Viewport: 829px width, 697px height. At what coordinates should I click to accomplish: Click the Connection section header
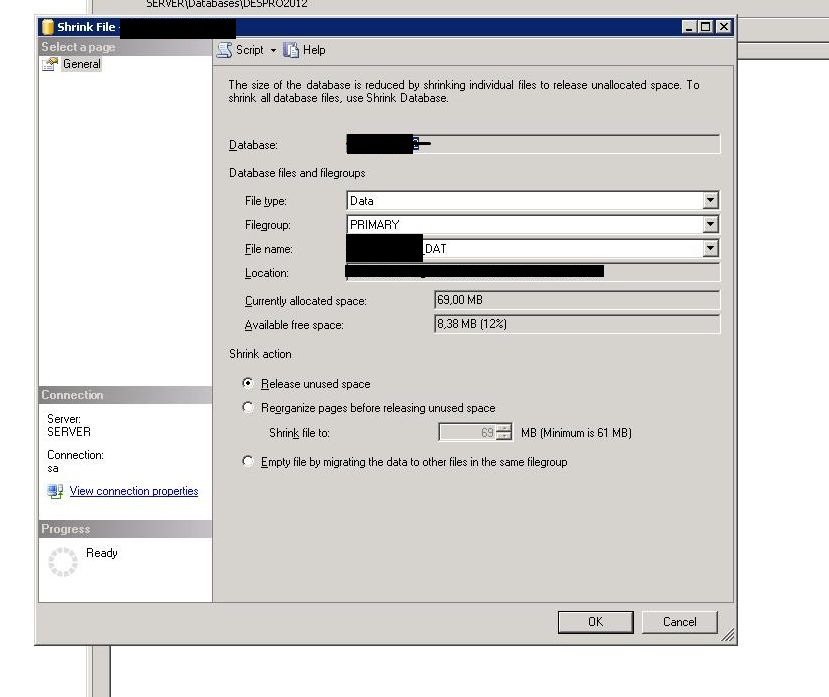(x=125, y=395)
